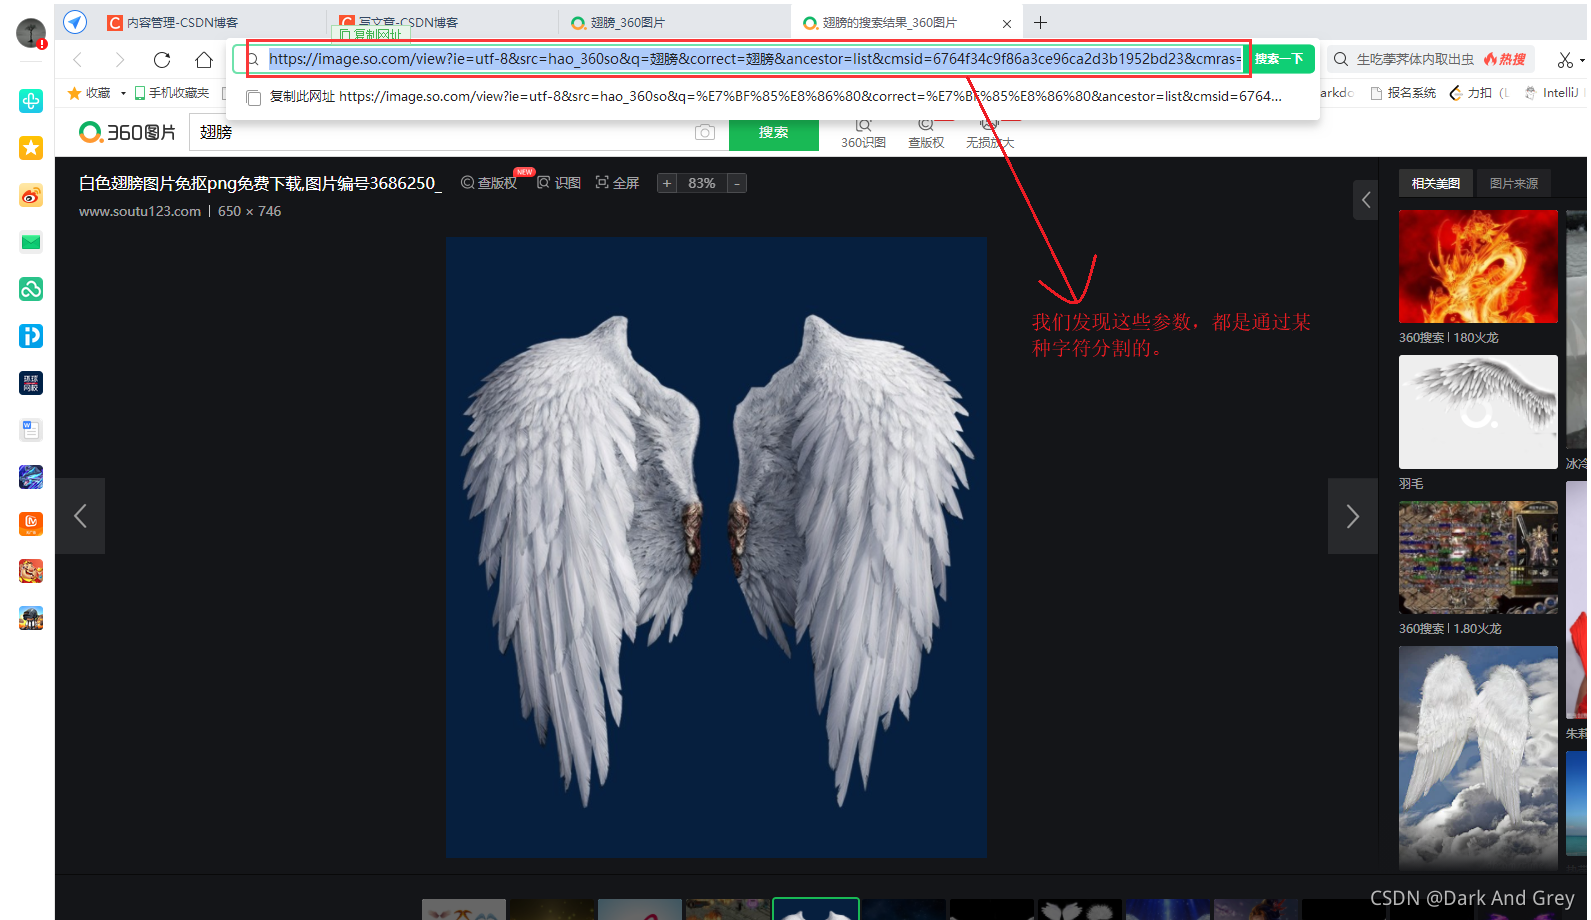Image resolution: width=1591 pixels, height=920 pixels.
Task: Select the 复制此网址 suggestion row
Action: [772, 97]
